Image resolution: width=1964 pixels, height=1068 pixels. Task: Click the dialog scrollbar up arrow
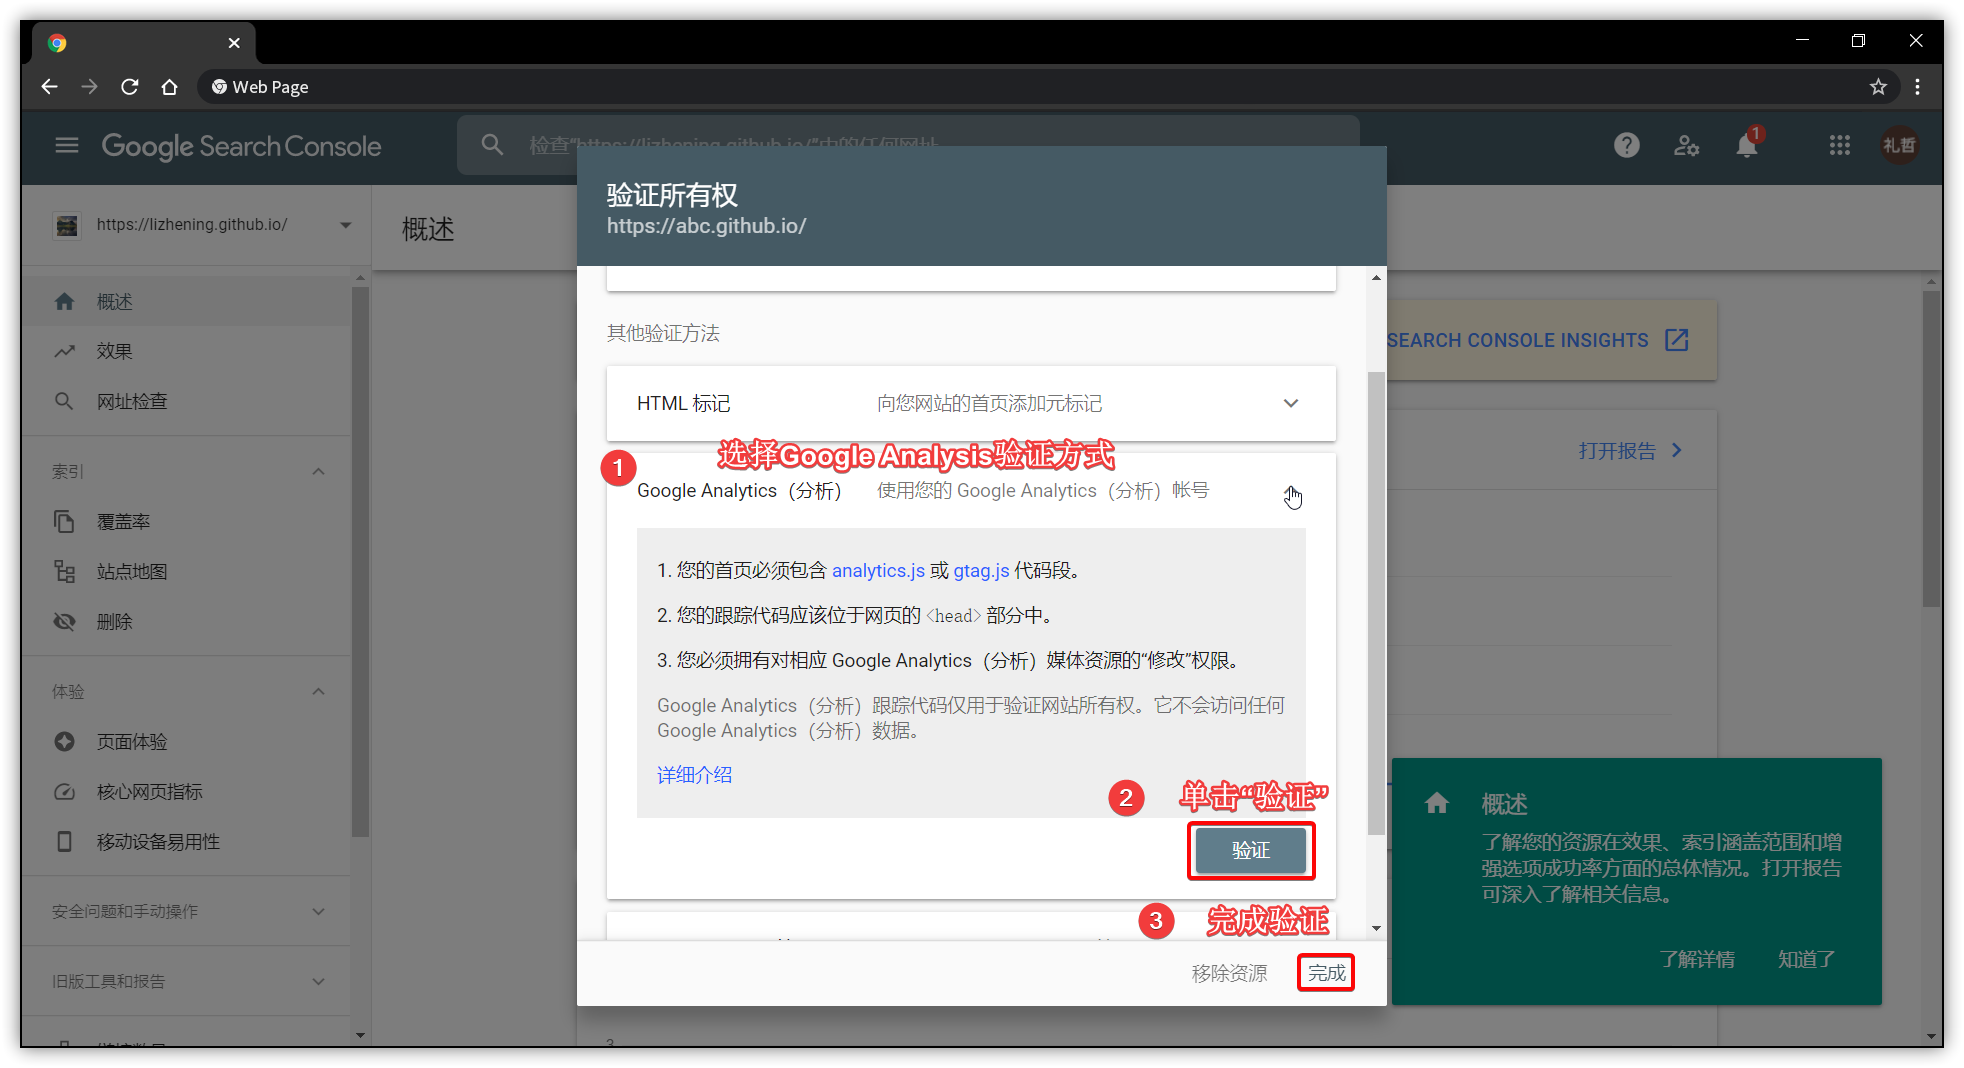click(x=1376, y=278)
